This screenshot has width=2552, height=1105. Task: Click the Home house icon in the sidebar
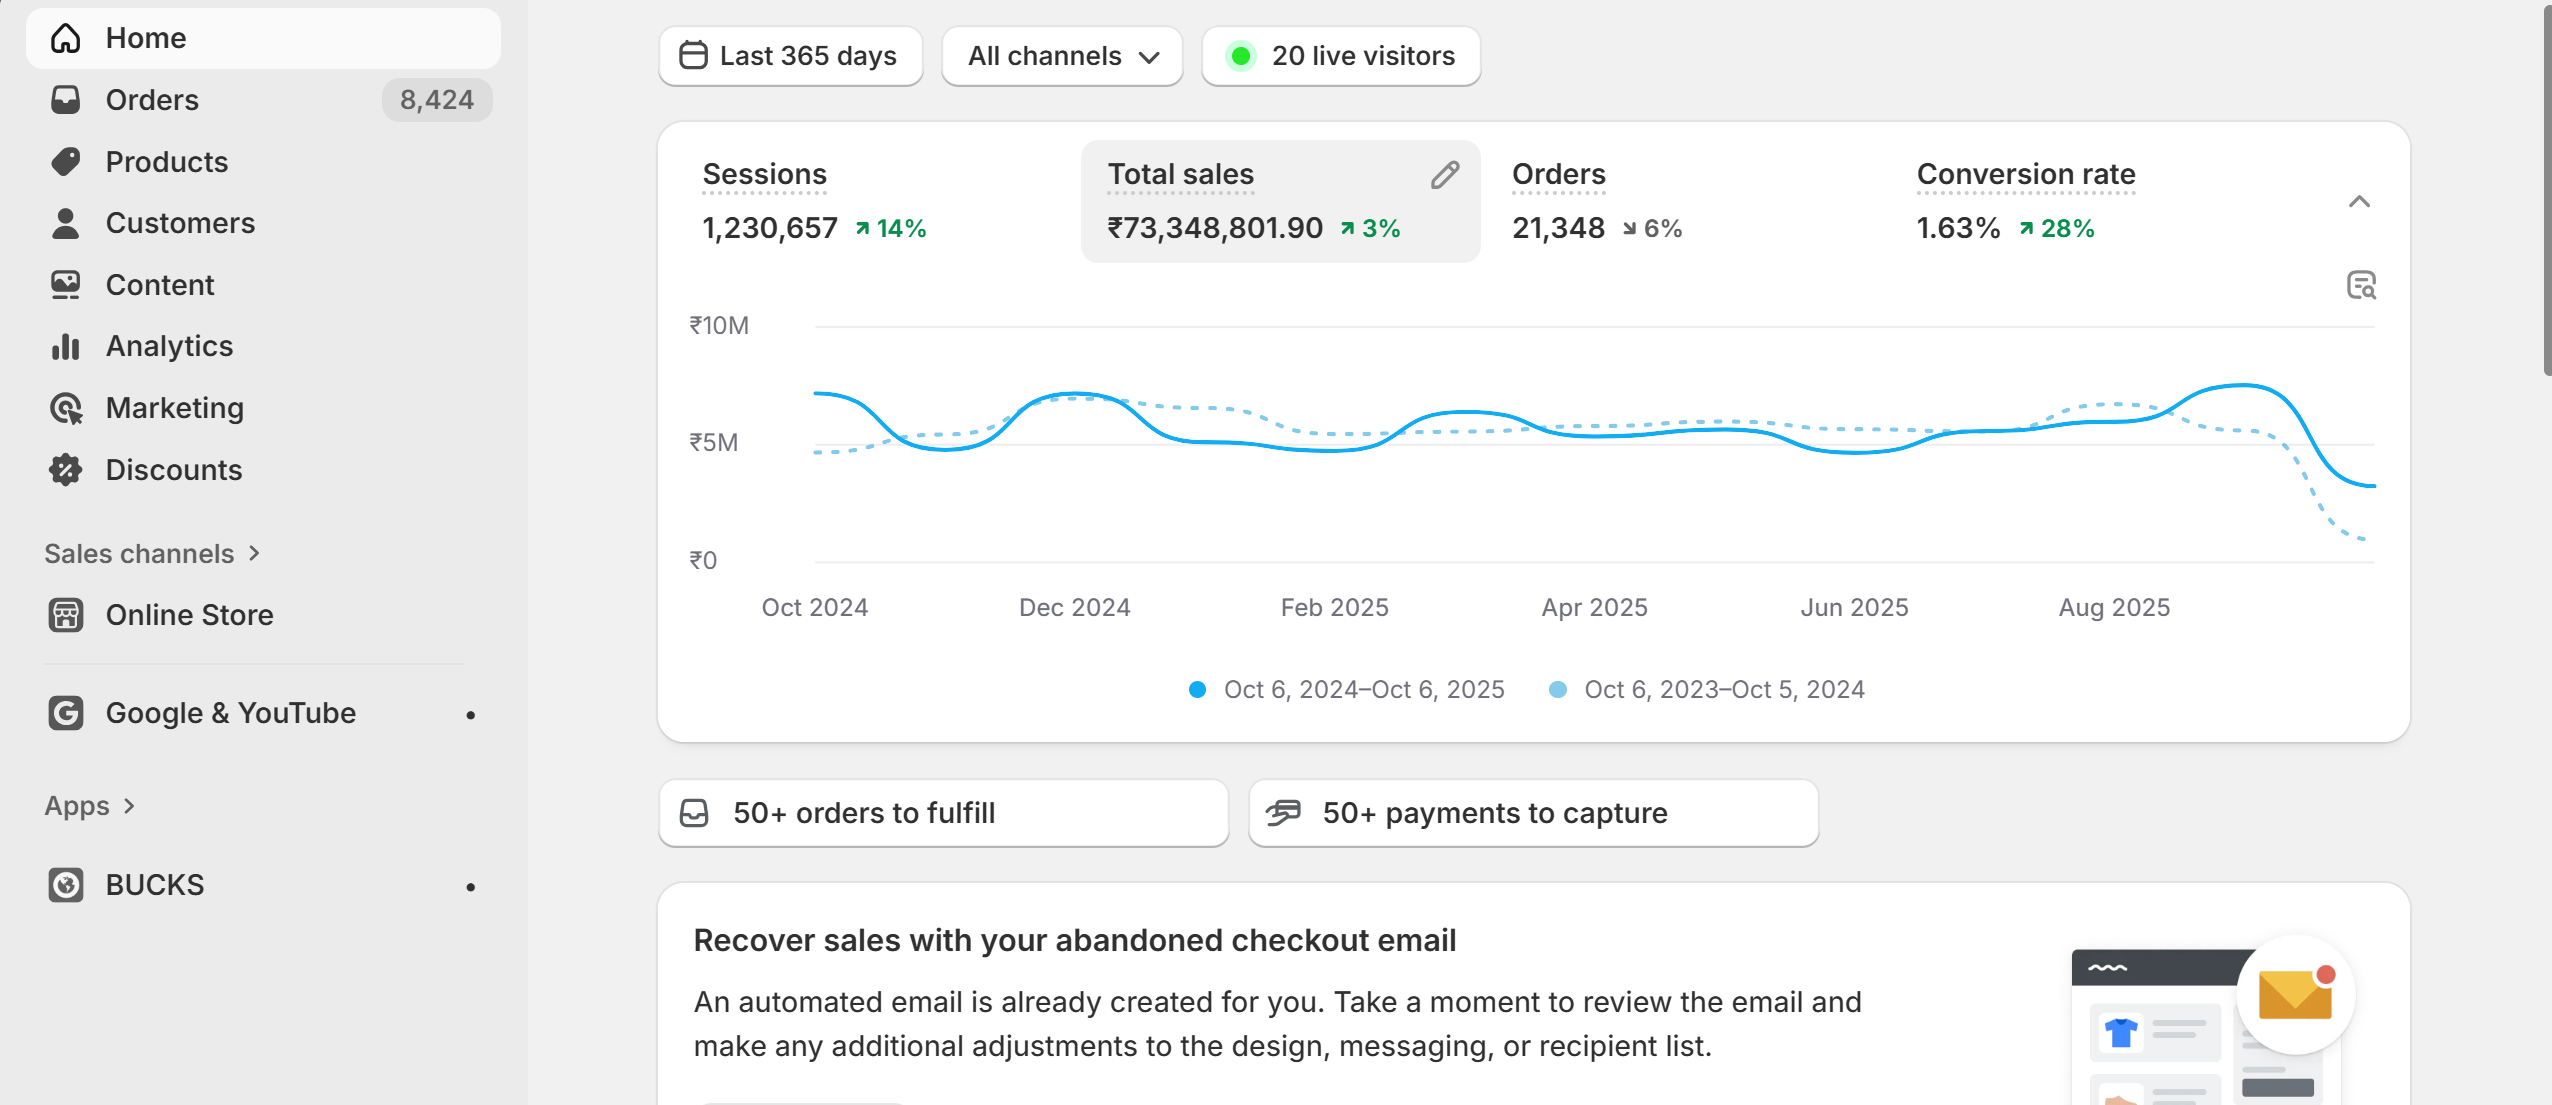tap(66, 38)
